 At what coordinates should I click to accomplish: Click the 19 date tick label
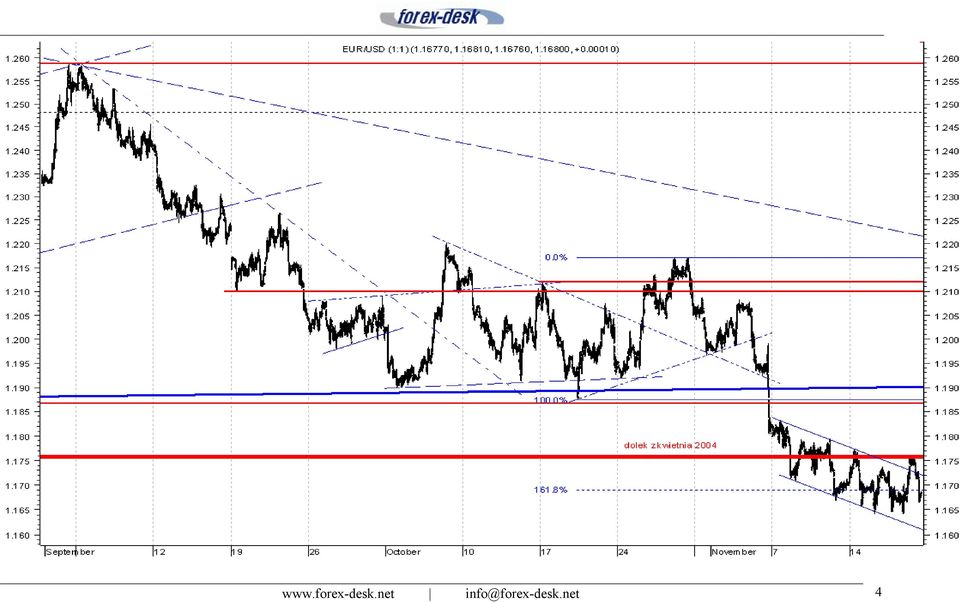(x=237, y=552)
